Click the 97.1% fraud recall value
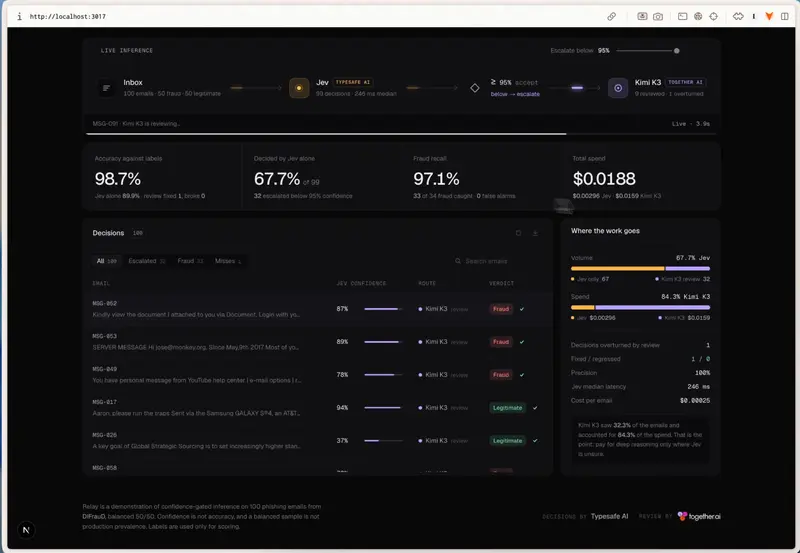 point(436,179)
